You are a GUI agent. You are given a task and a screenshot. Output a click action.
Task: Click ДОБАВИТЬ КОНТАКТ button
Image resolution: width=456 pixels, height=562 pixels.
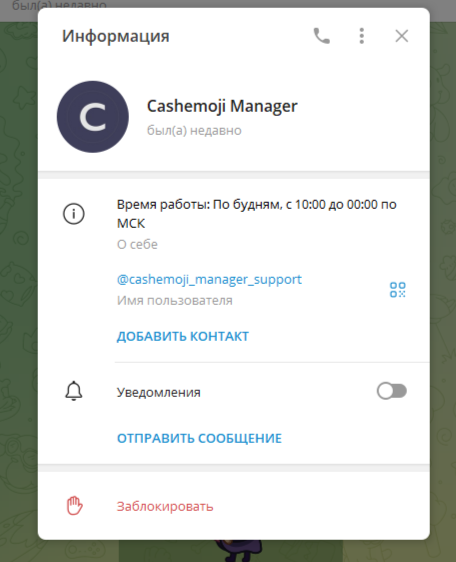(x=183, y=336)
